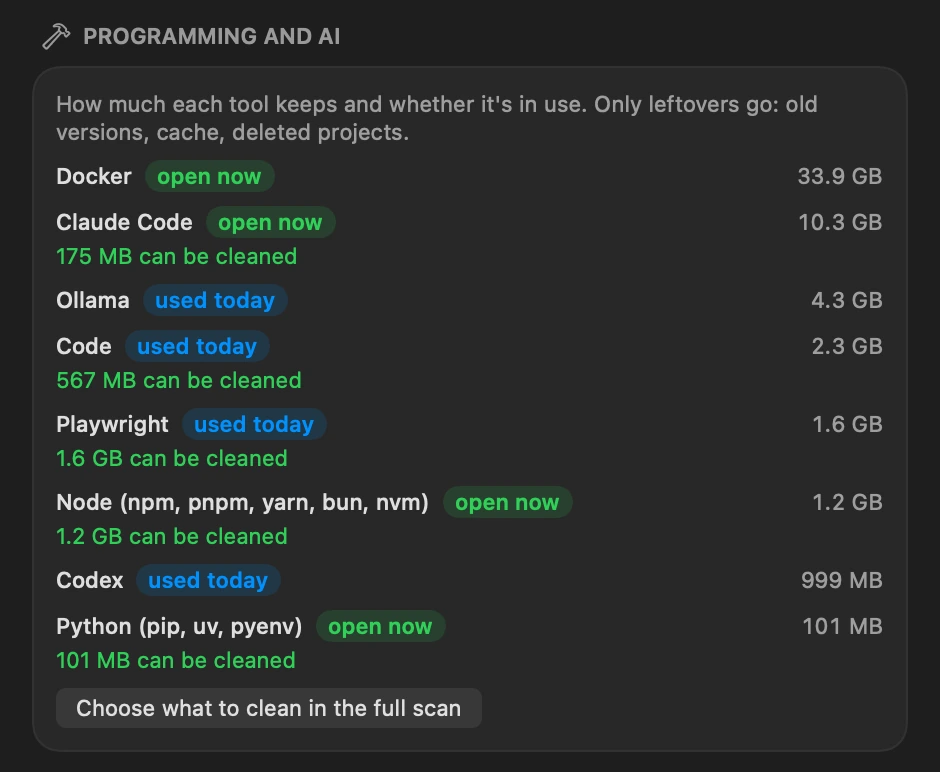The image size is (940, 772).
Task: Click '1.2 GB can be cleaned' text
Action: click(x=171, y=536)
